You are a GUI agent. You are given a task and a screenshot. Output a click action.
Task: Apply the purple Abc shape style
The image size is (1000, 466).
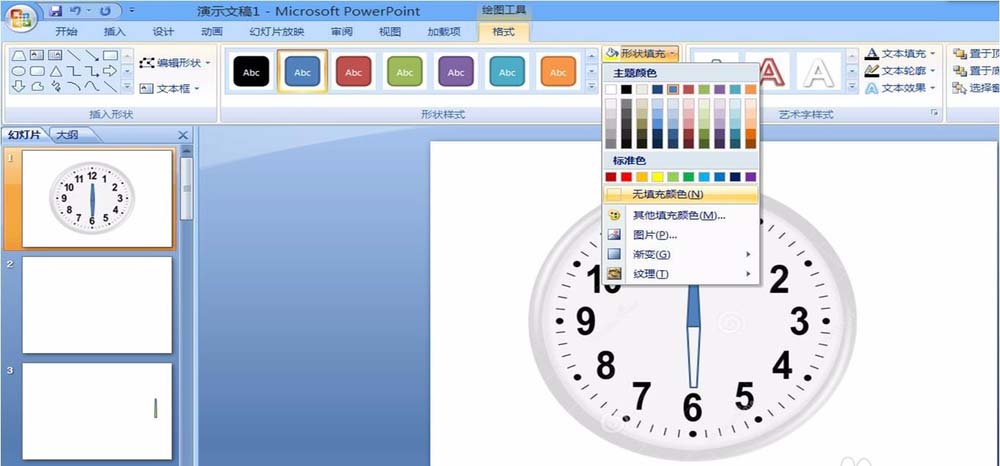(455, 72)
